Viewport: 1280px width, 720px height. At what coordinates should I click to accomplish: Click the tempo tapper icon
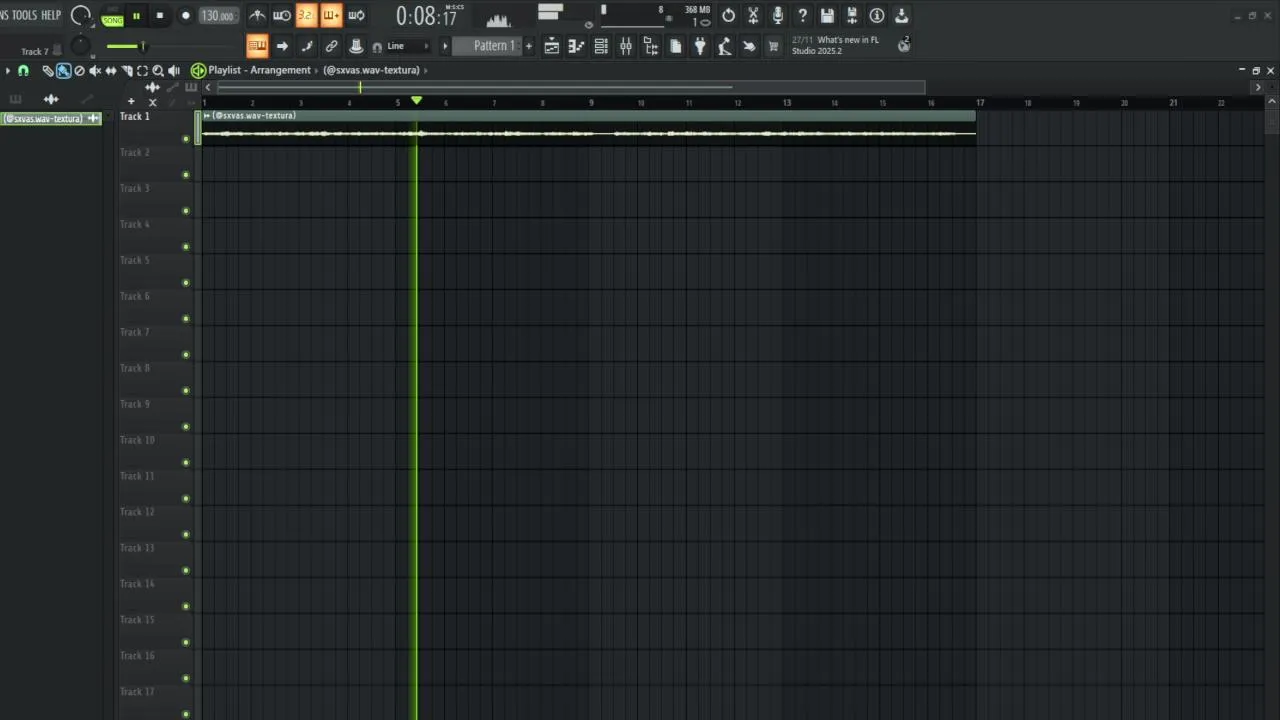click(x=724, y=46)
